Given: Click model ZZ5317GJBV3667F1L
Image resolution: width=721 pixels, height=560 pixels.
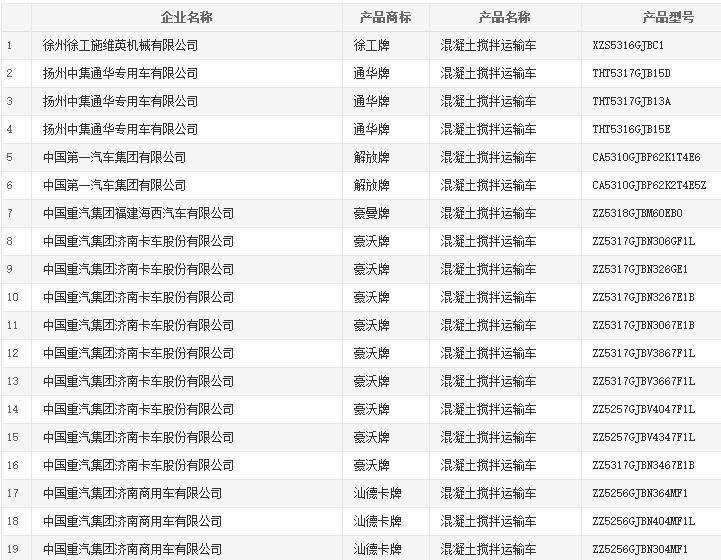Looking at the screenshot, I should coord(644,381).
